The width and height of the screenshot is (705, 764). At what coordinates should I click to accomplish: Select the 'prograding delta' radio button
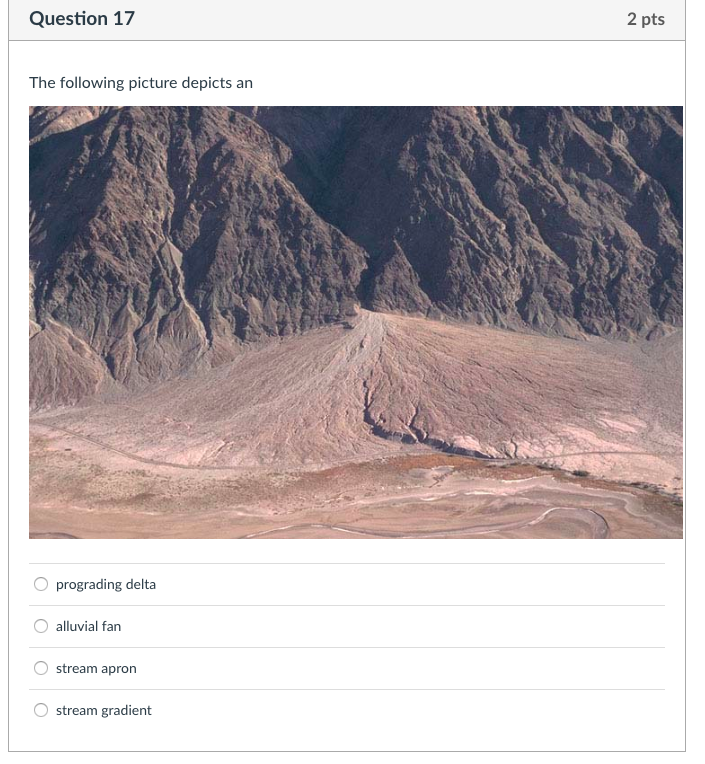41,584
